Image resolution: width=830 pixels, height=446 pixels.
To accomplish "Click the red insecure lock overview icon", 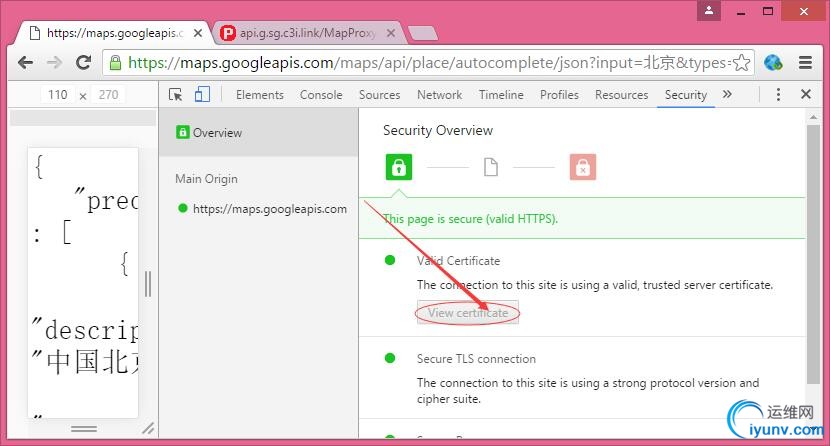I will coord(583,167).
